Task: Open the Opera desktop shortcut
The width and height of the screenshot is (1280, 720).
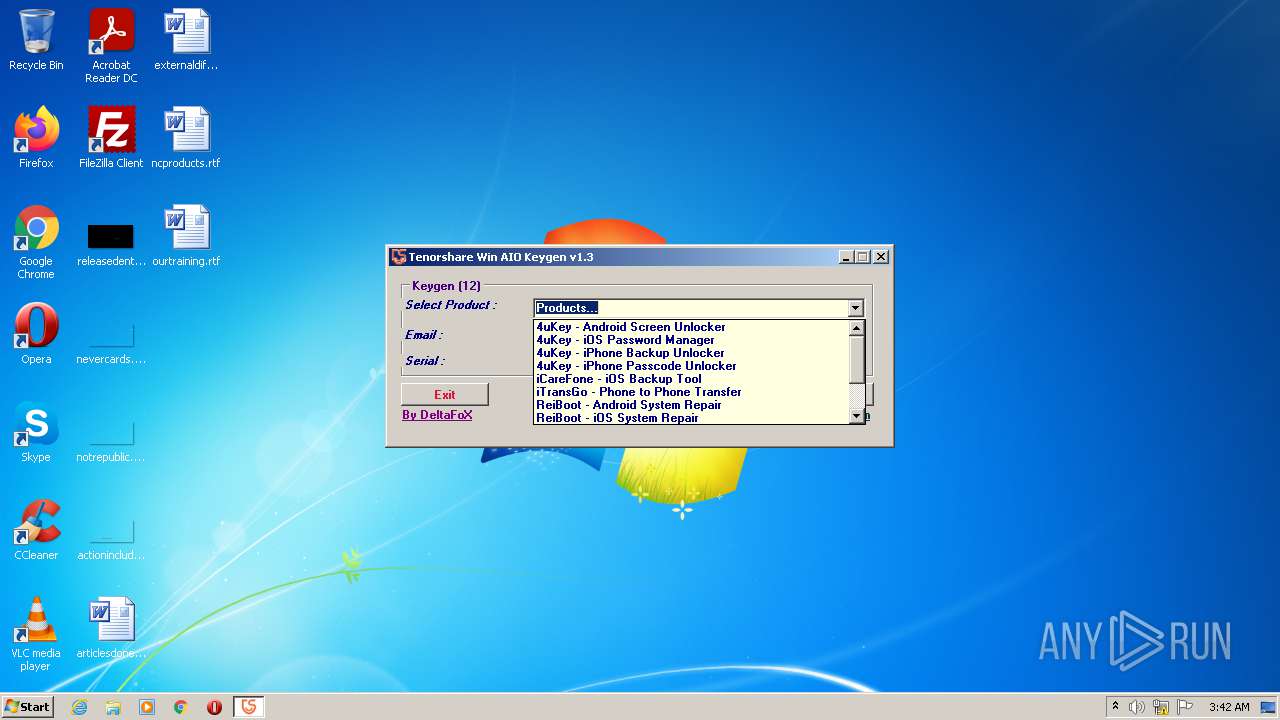Action: [x=36, y=334]
